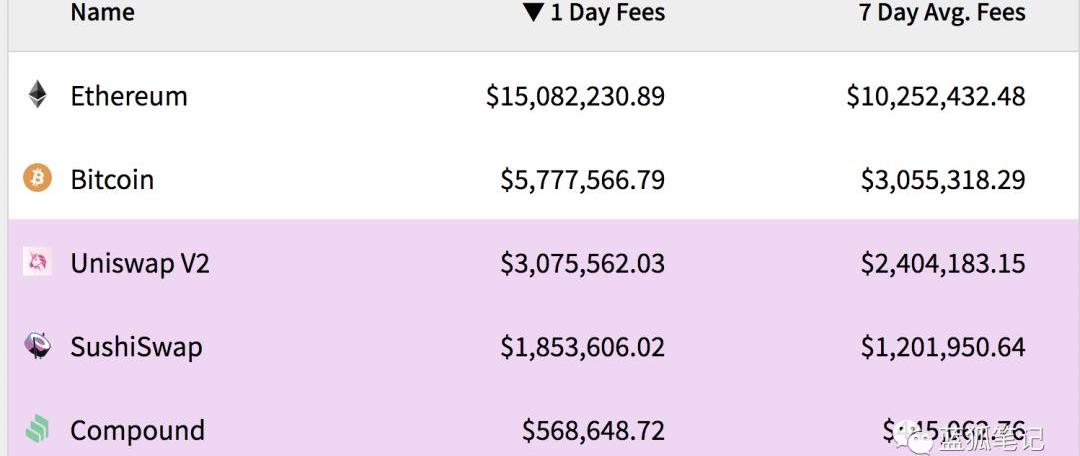This screenshot has height=456, width=1080.
Task: Click the SushiSwap logo icon
Action: (x=37, y=346)
